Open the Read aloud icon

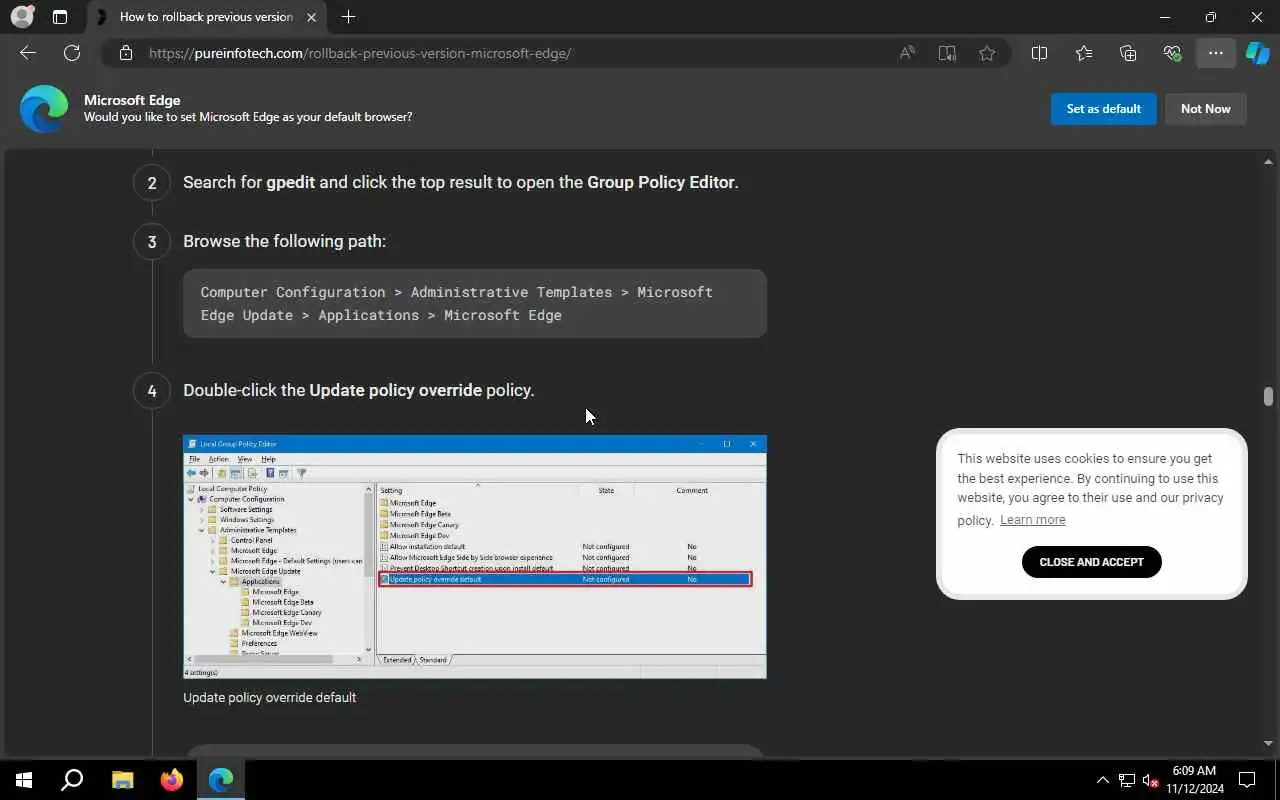(907, 53)
